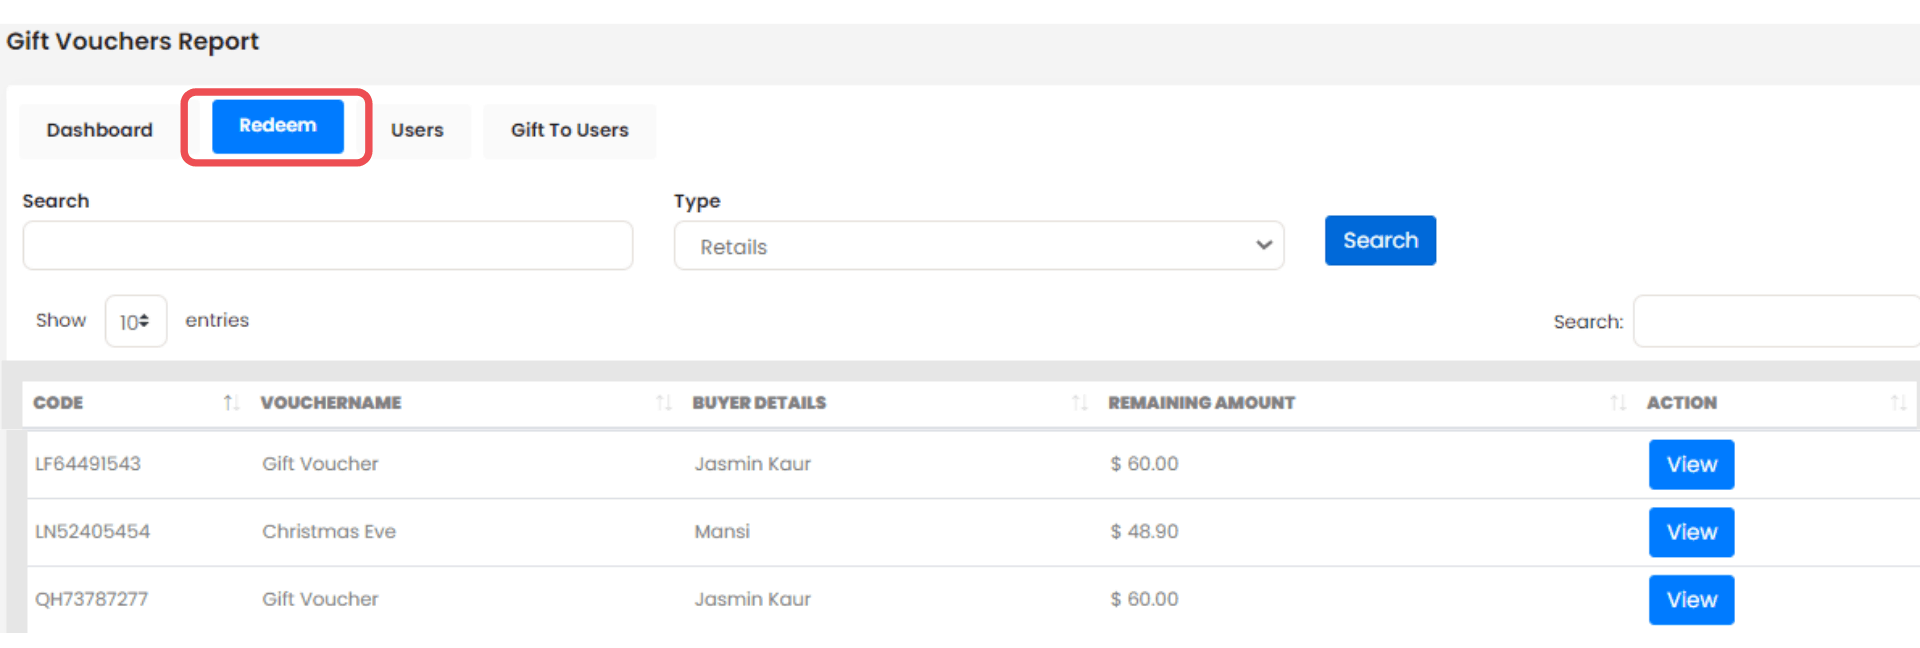Viewport: 1920px width, 648px height.
Task: Click the table filter Search box
Action: [x=1775, y=322]
